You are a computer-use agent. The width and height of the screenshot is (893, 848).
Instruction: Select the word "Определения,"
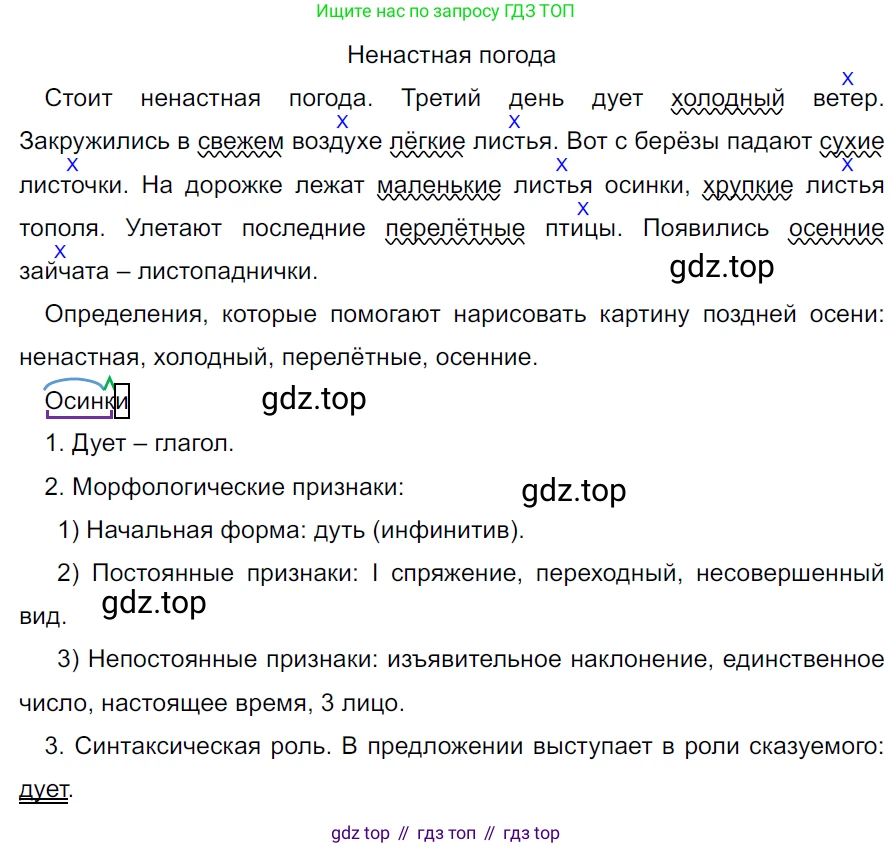[x=126, y=314]
